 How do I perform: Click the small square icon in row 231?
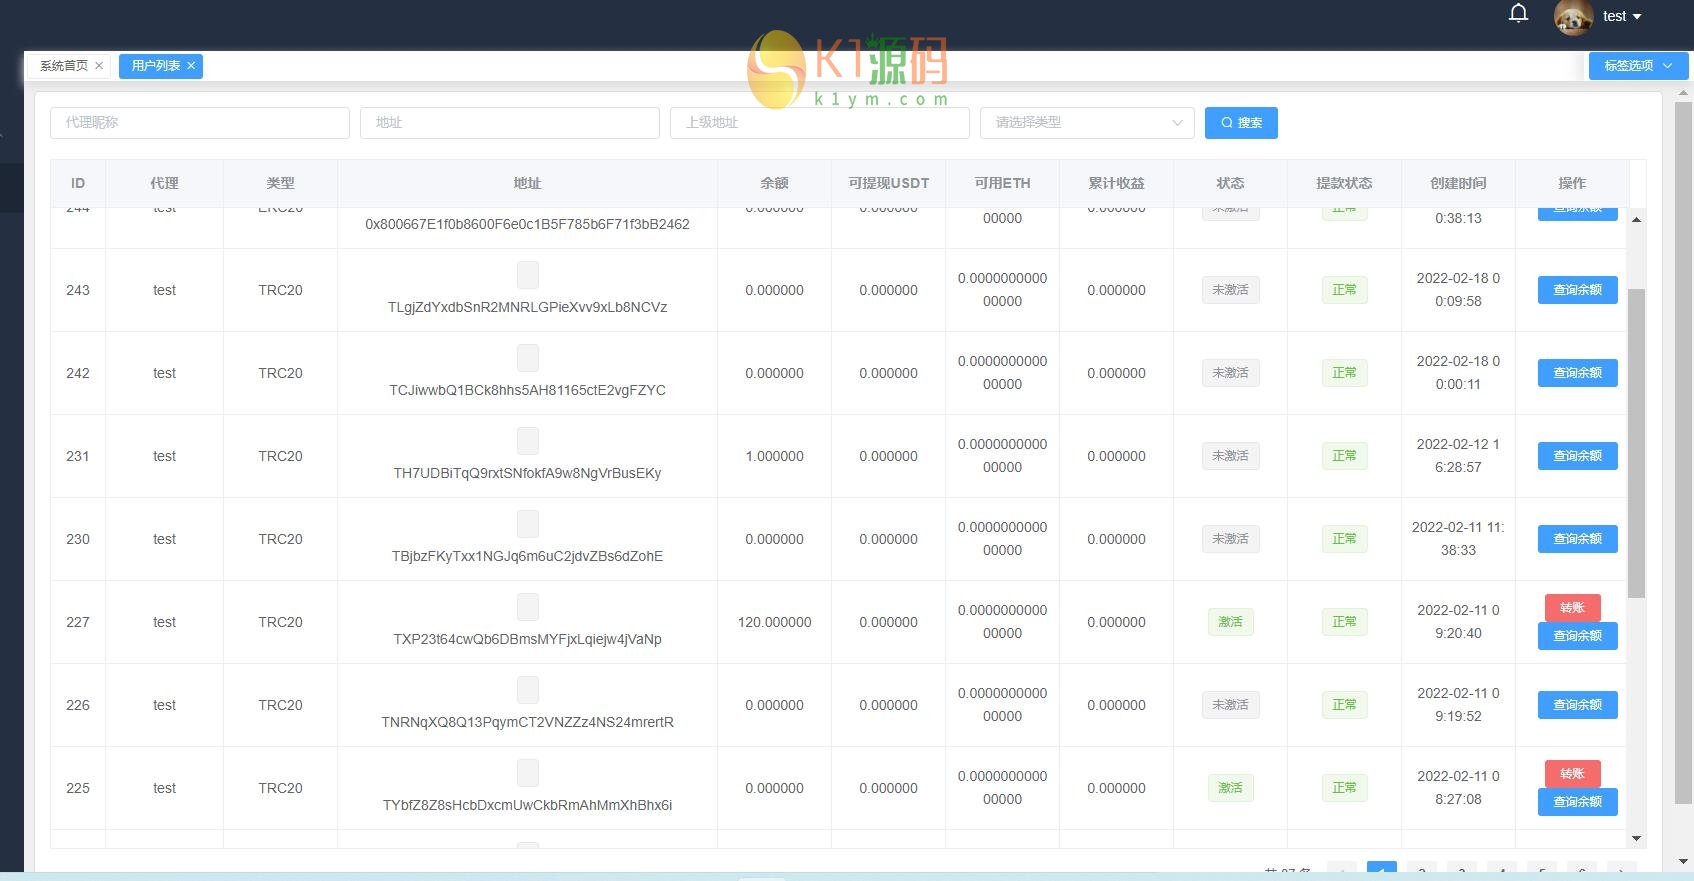(x=528, y=441)
